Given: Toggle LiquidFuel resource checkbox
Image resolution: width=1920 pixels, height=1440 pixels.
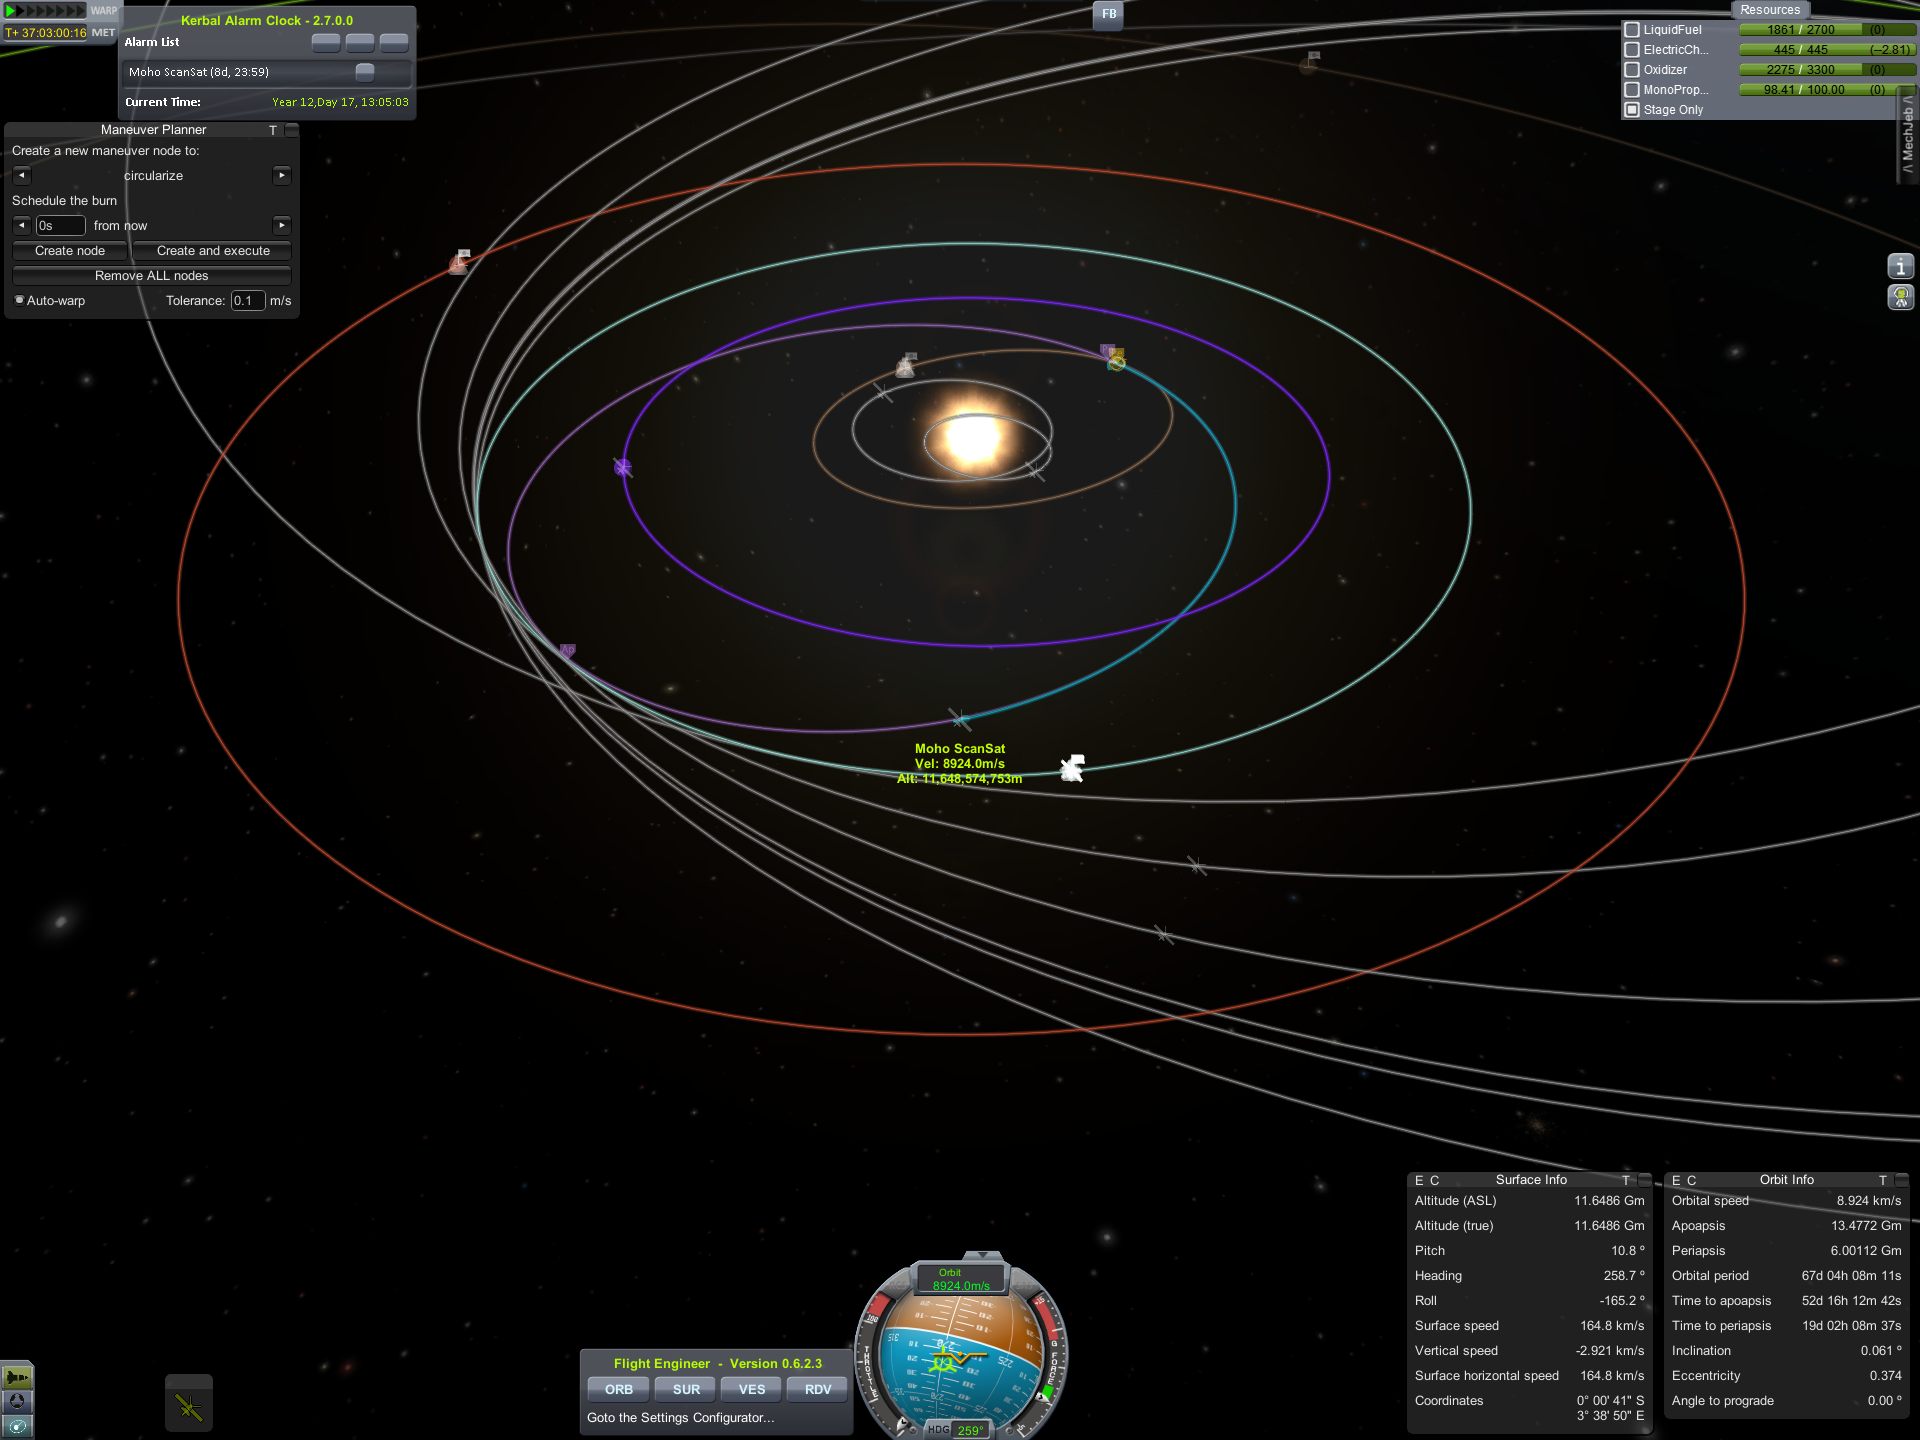Looking at the screenshot, I should [x=1632, y=30].
